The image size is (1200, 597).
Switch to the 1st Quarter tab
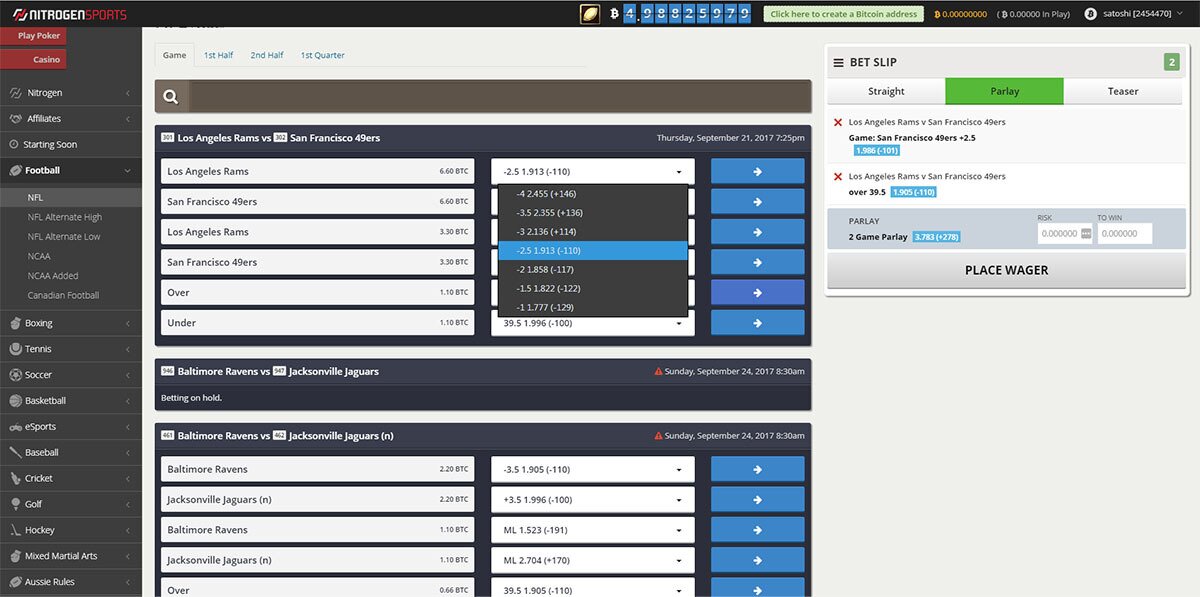click(x=323, y=55)
